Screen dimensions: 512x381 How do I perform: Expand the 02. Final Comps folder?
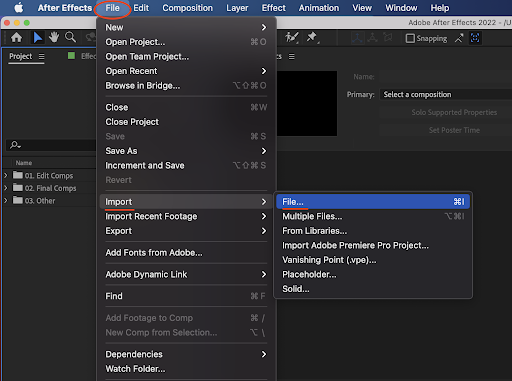tap(6, 188)
